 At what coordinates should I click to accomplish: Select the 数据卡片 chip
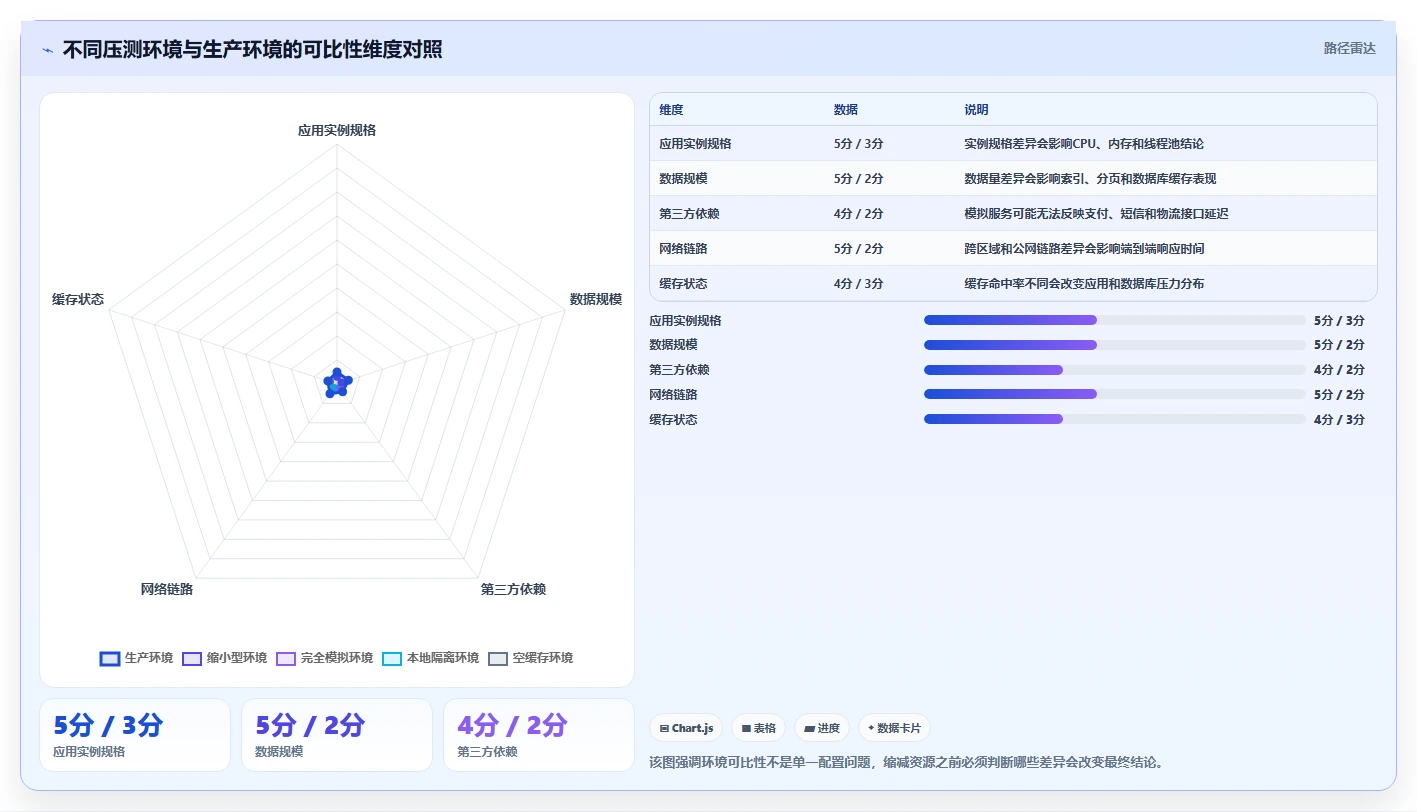(894, 728)
